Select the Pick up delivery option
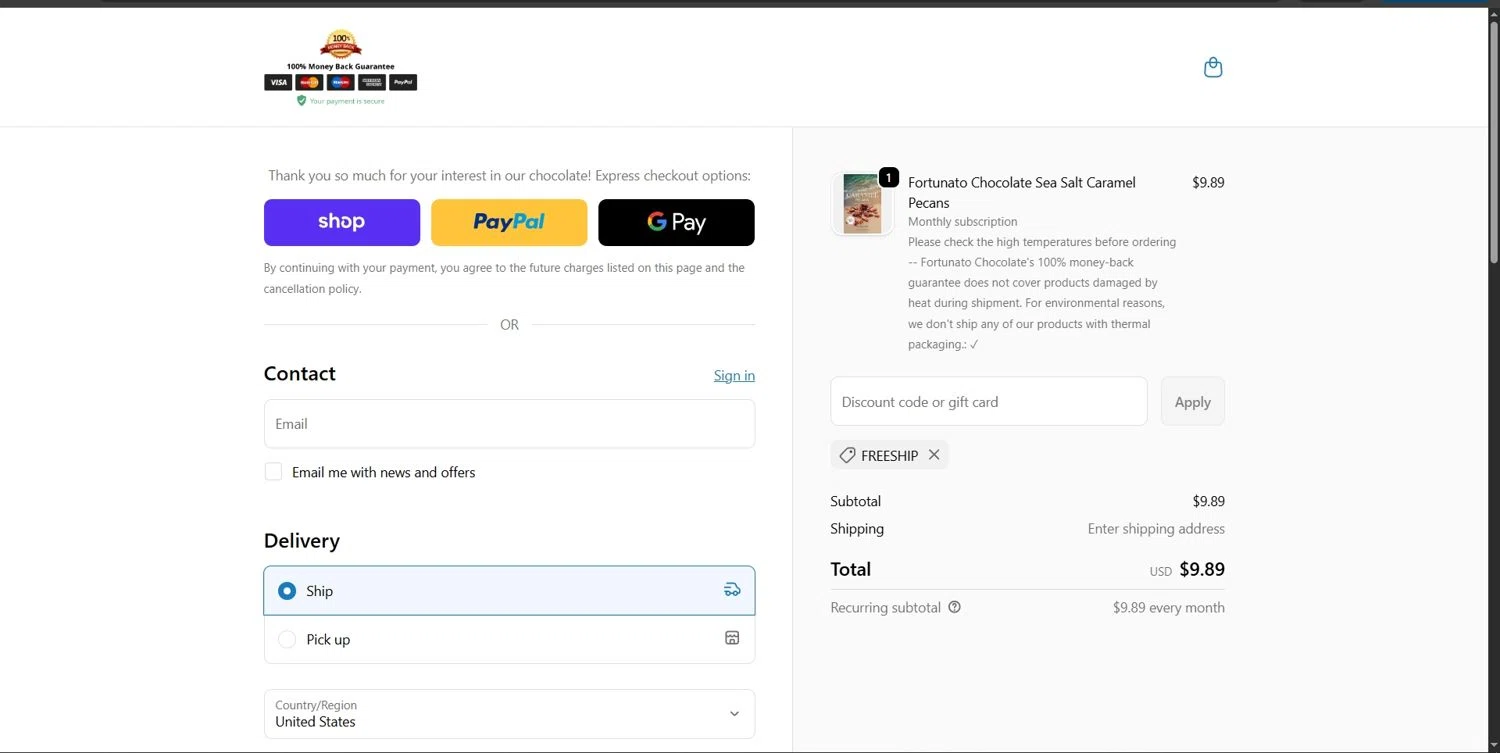The height and width of the screenshot is (753, 1500). click(509, 639)
